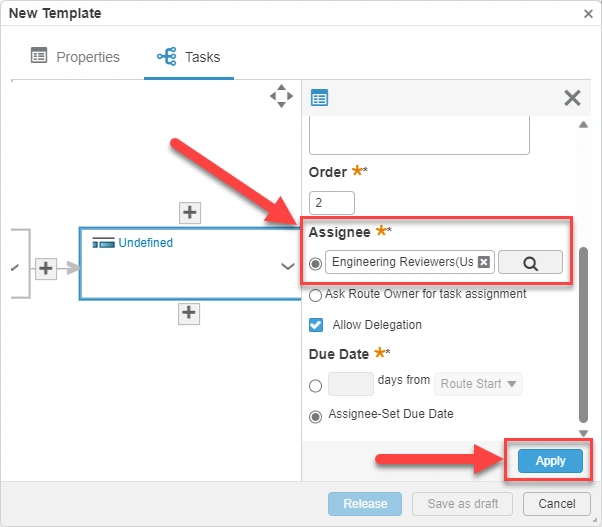Screen dimensions: 602x527
Task: Click the Order number input field
Action: (x=332, y=203)
